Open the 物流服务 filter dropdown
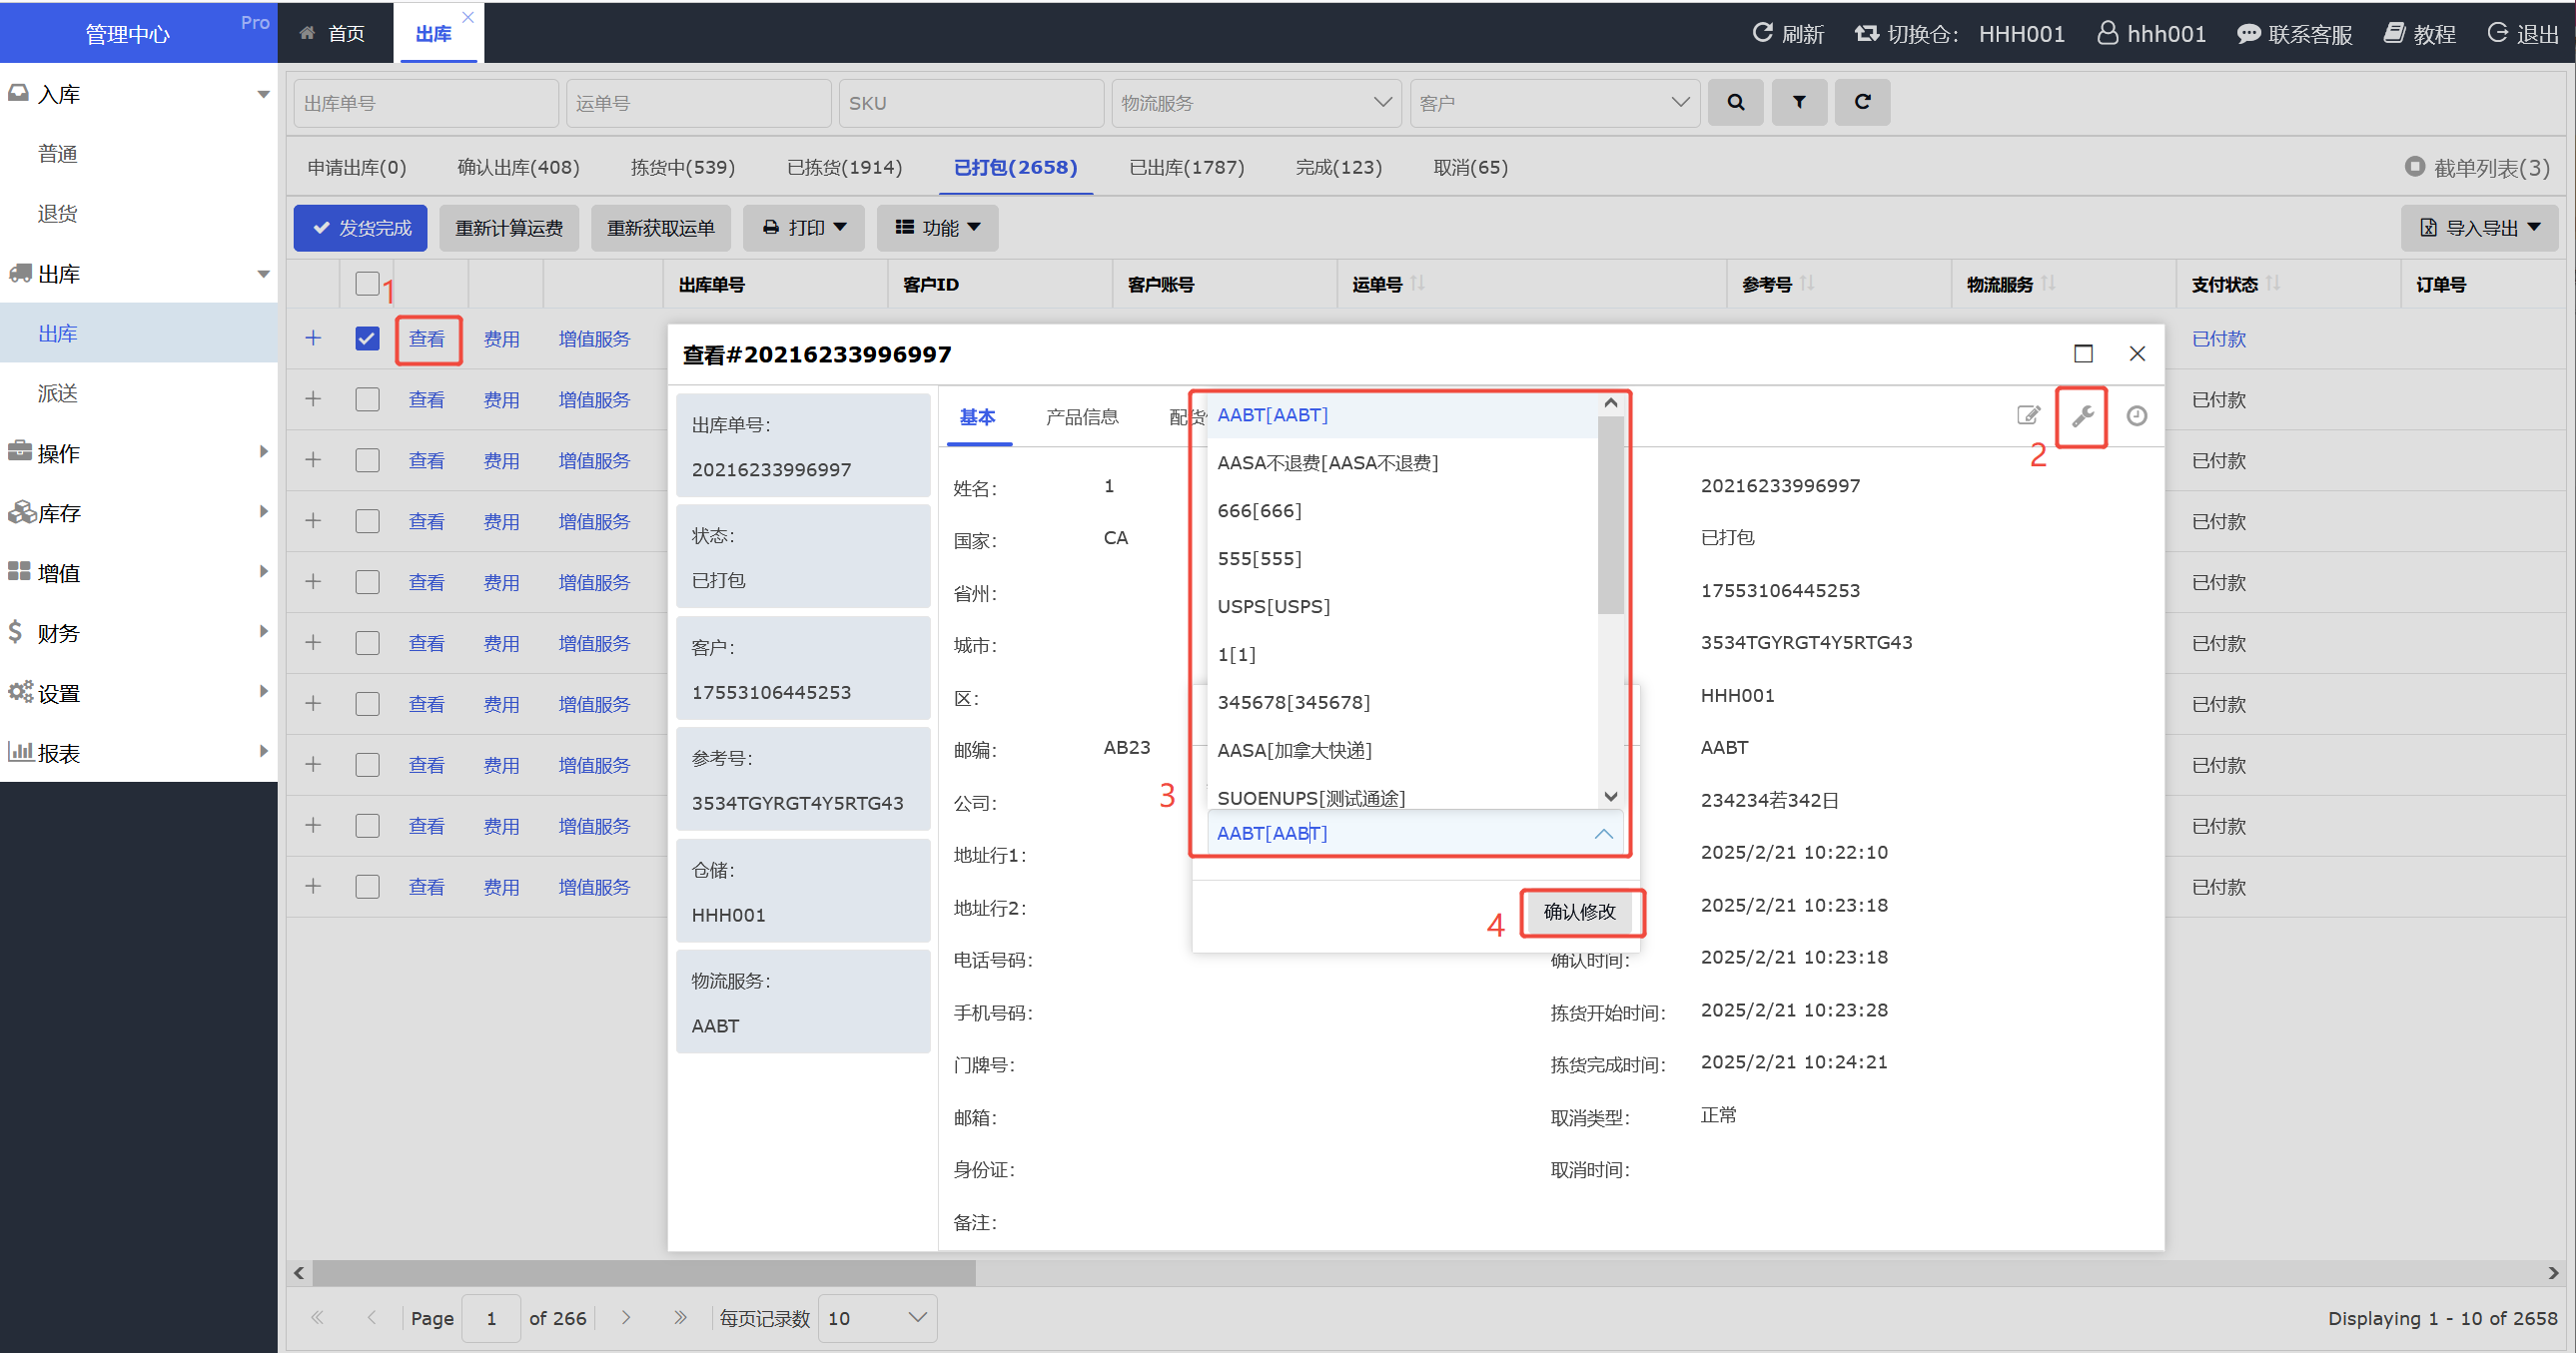Screen dimensions: 2576x1353 (1257, 103)
